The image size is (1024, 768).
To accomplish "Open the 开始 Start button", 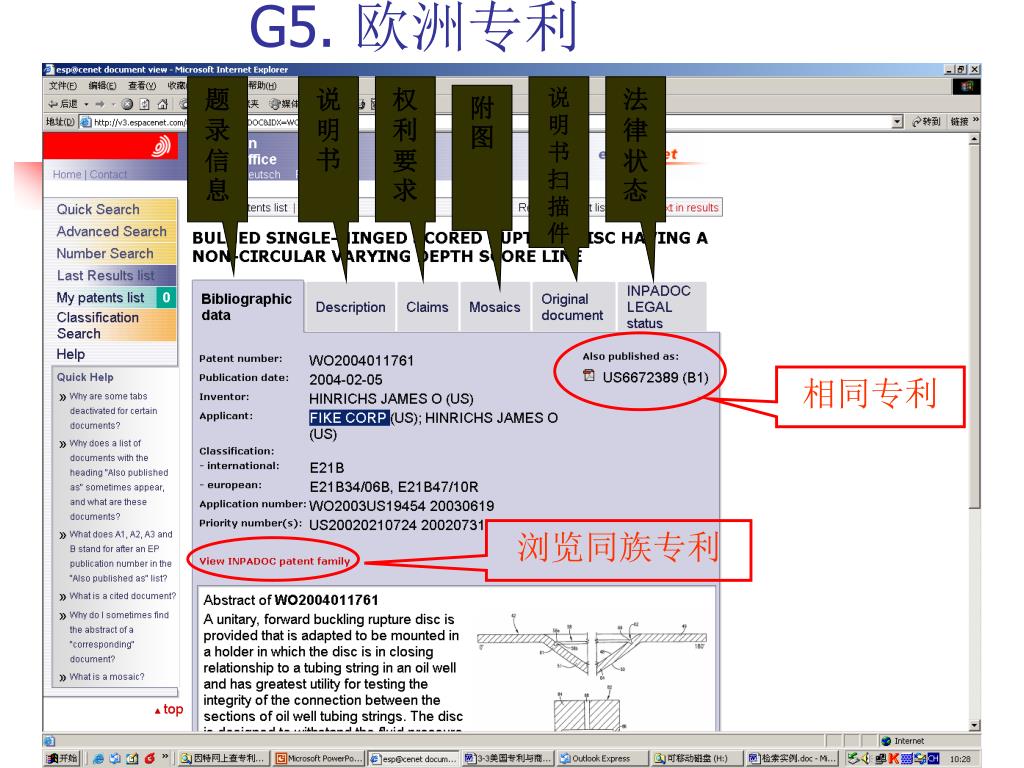I will point(63,758).
